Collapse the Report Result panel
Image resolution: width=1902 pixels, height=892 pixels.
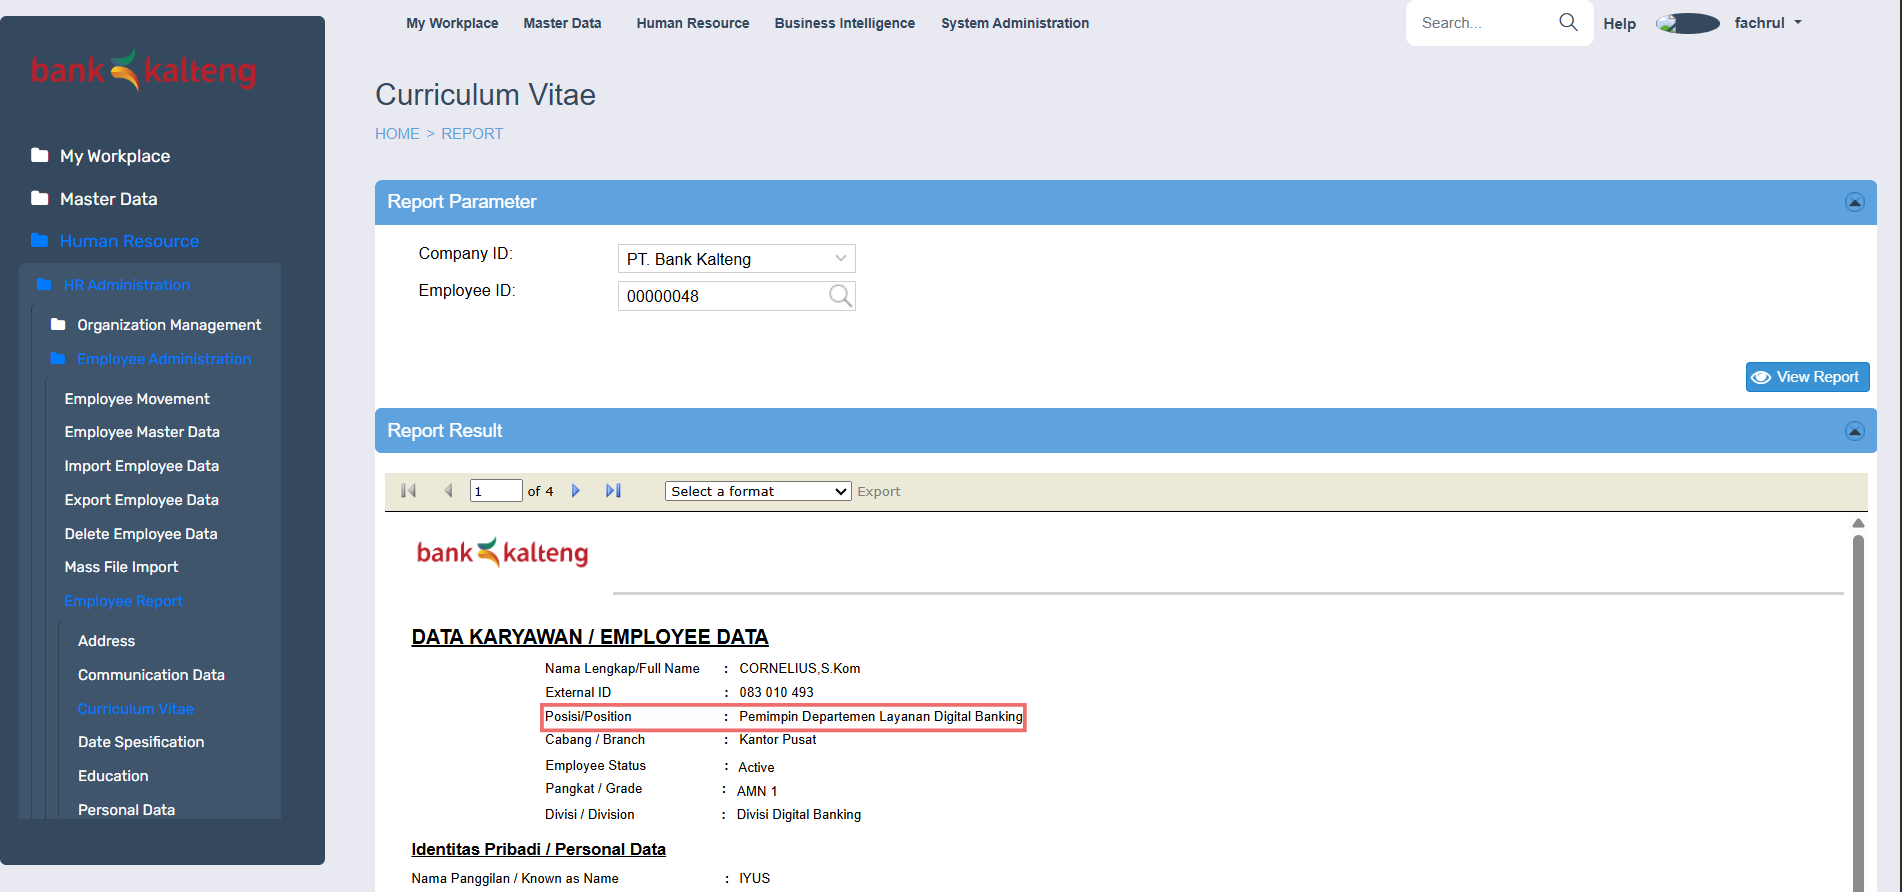coord(1854,431)
